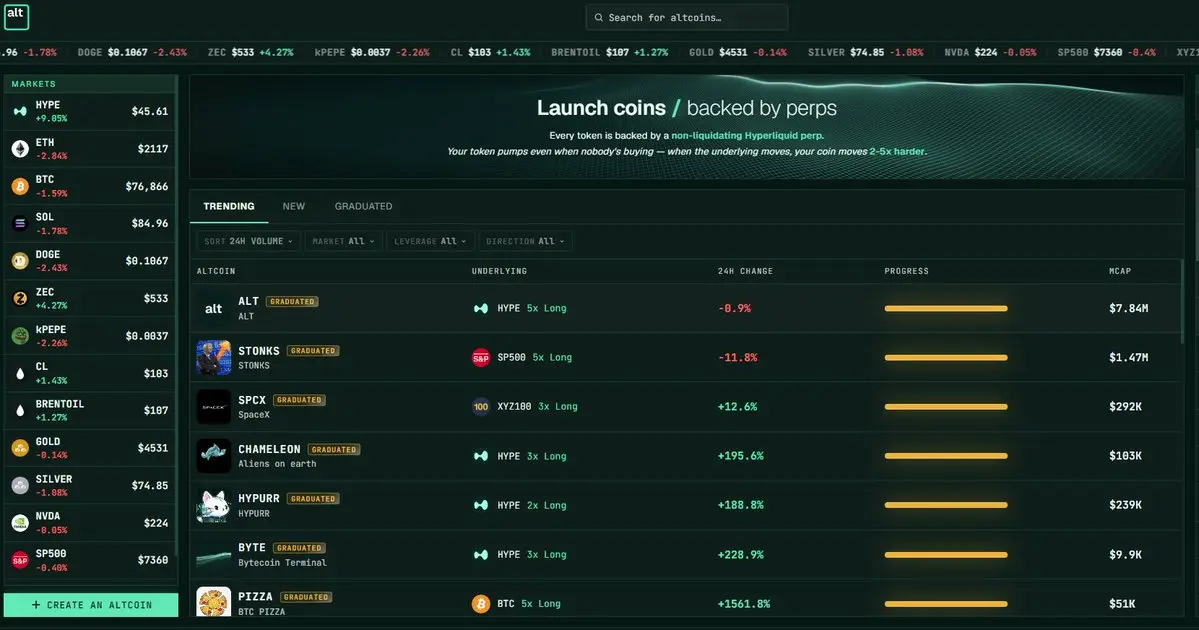Click the HYPE underlying icon in ALT row
The image size is (1199, 630).
(481, 308)
